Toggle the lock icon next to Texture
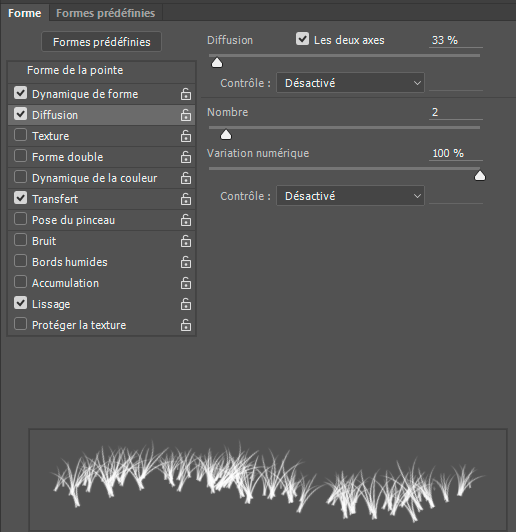This screenshot has width=516, height=532. (186, 136)
